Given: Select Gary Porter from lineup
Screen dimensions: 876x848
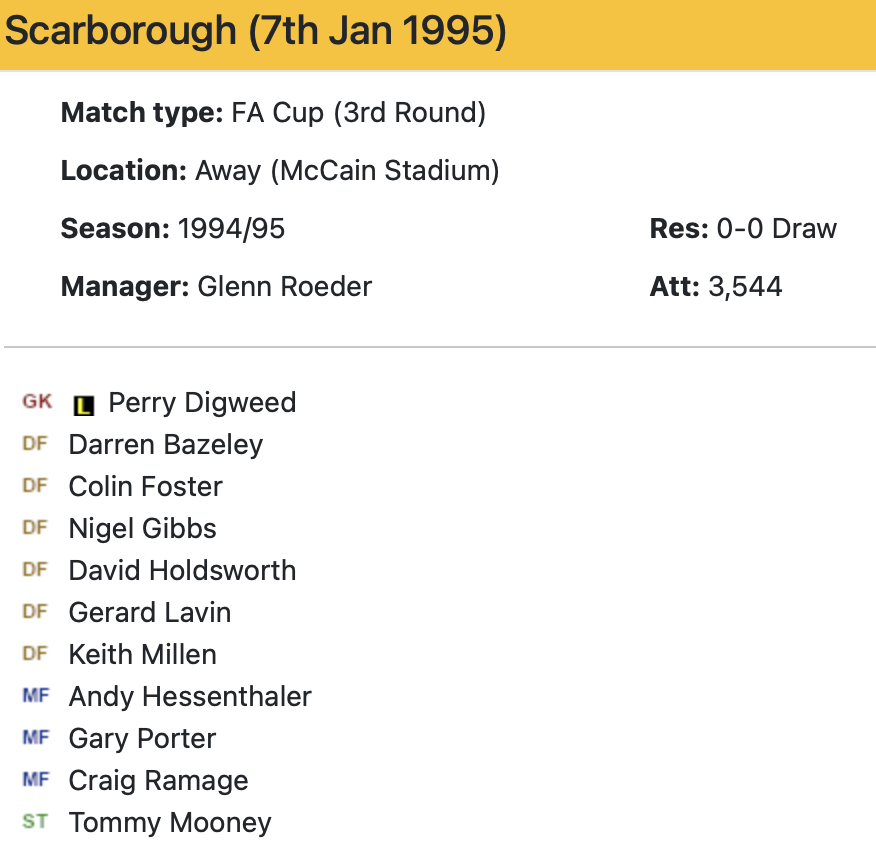Looking at the screenshot, I should click(x=142, y=739).
